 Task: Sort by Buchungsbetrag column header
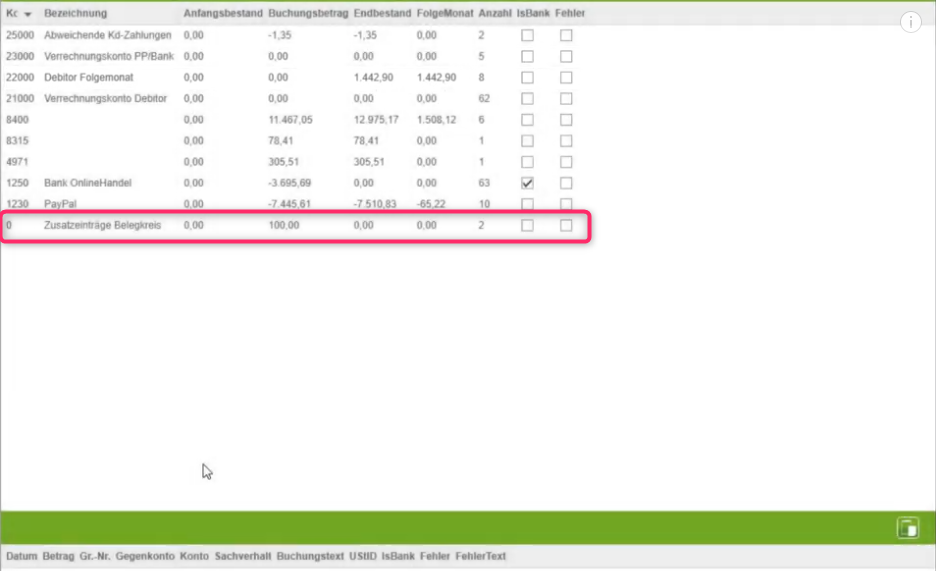308,14
